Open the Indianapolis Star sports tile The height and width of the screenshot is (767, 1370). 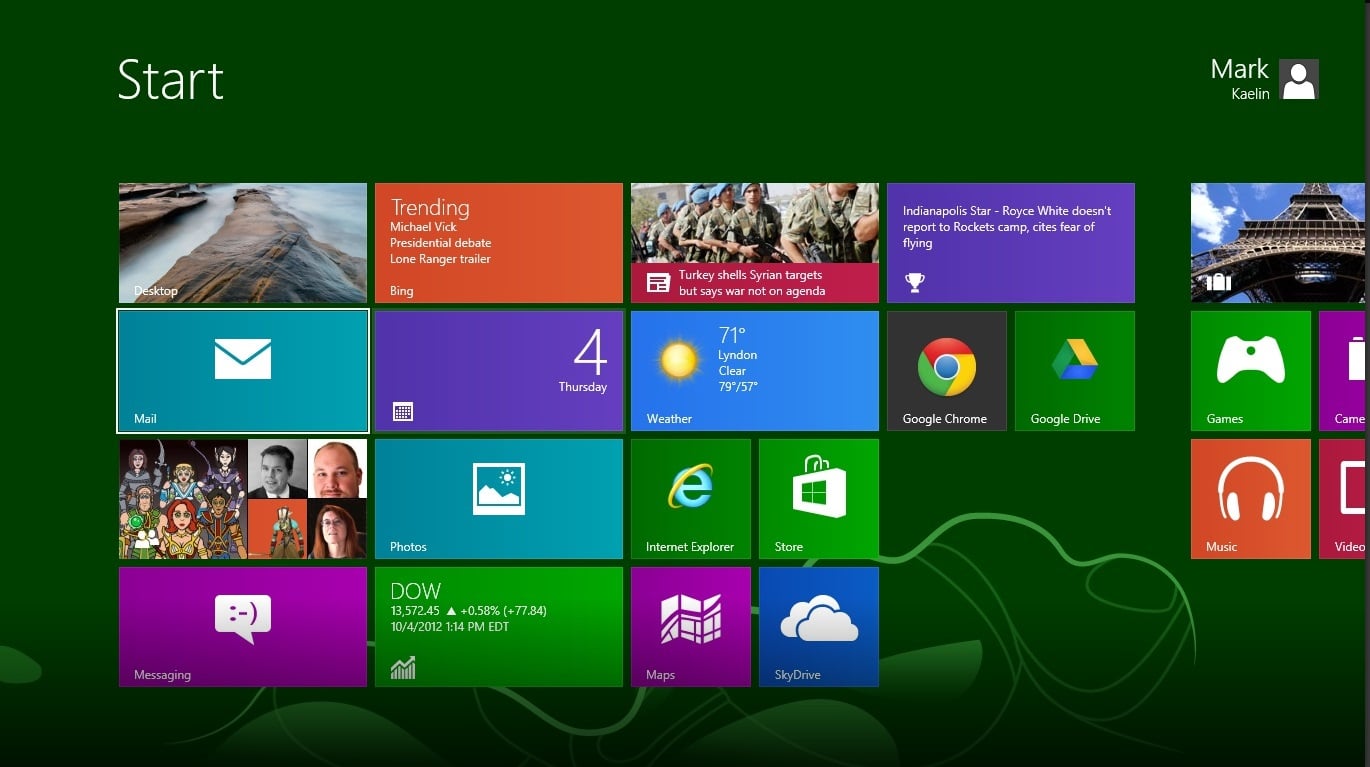coord(1011,243)
